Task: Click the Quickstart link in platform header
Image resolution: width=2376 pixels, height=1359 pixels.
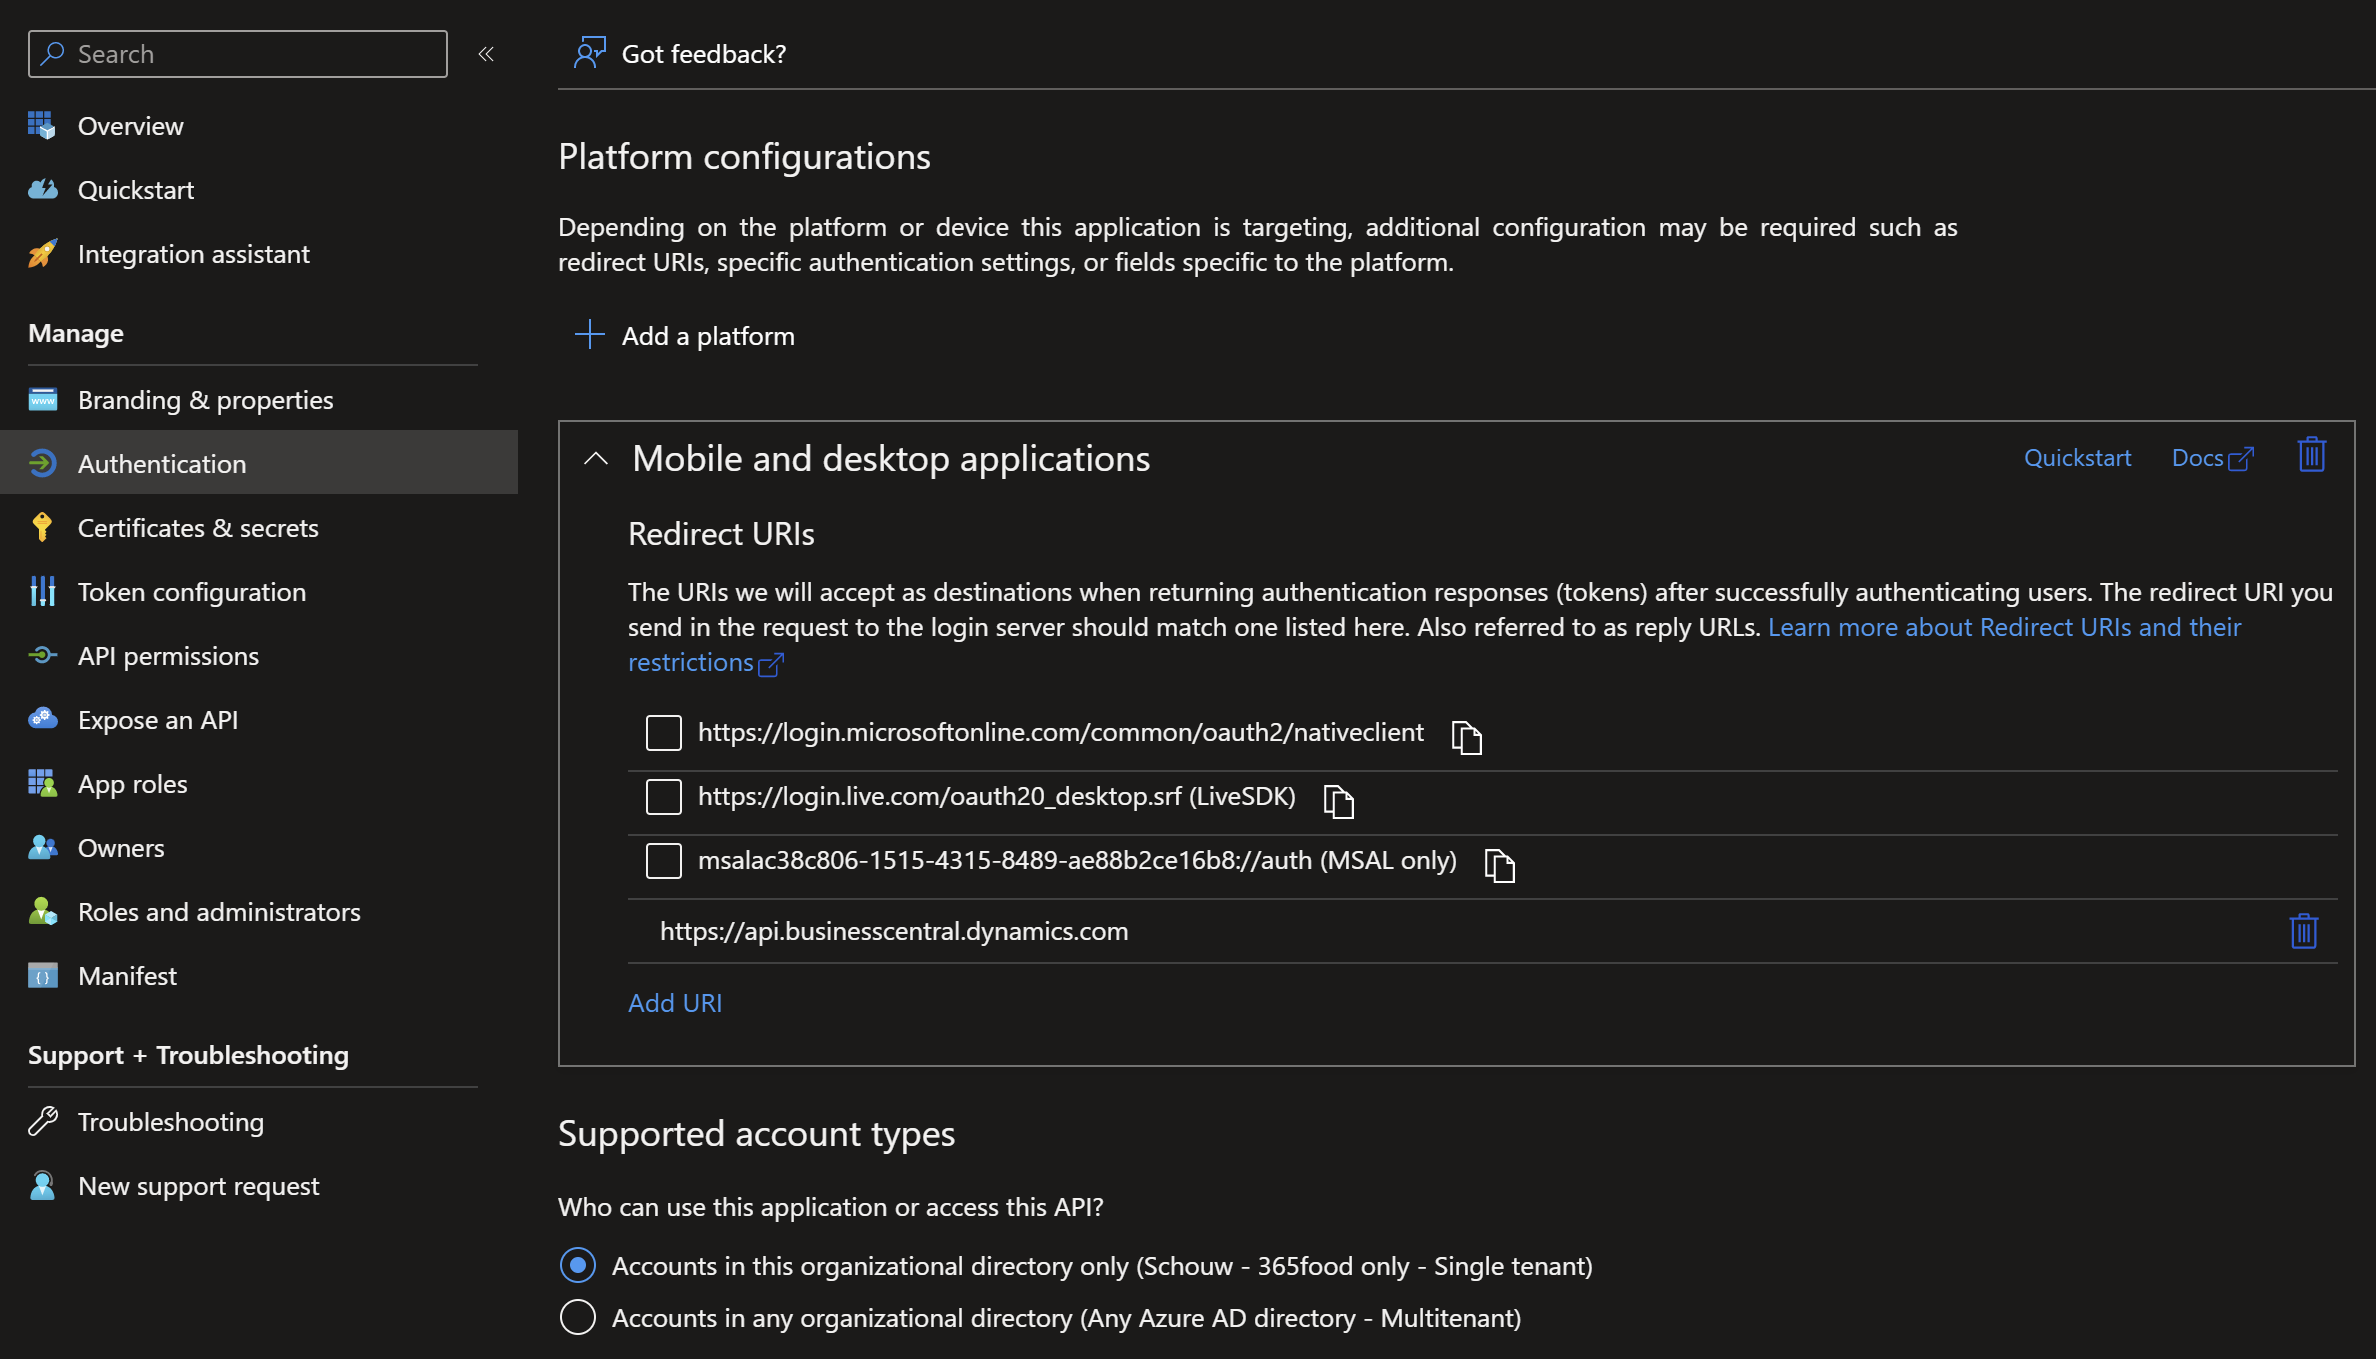Action: pyautogui.click(x=2077, y=458)
